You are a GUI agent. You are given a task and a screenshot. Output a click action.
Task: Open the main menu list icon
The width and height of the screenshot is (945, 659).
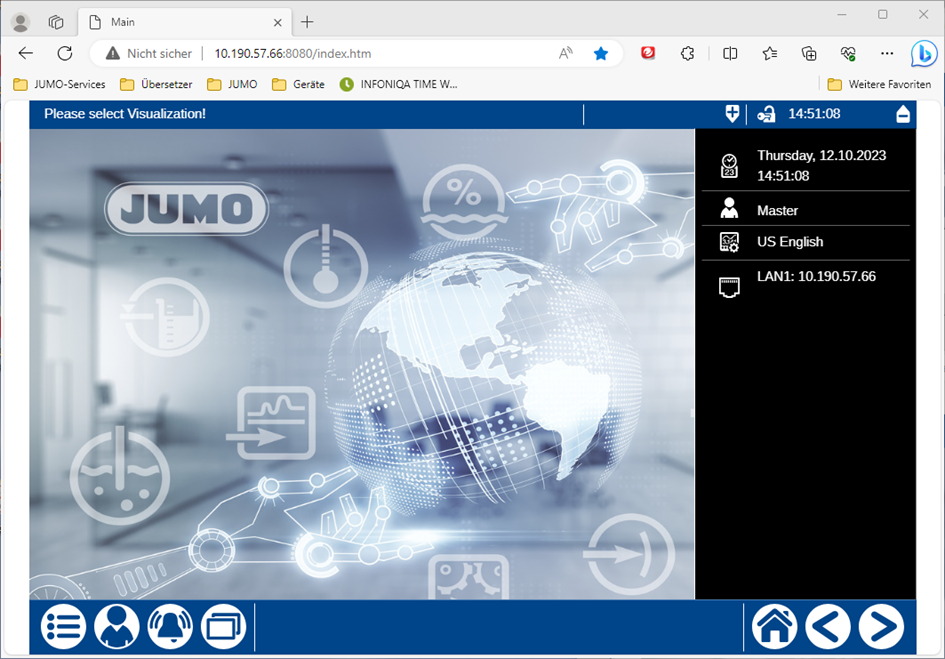click(63, 627)
